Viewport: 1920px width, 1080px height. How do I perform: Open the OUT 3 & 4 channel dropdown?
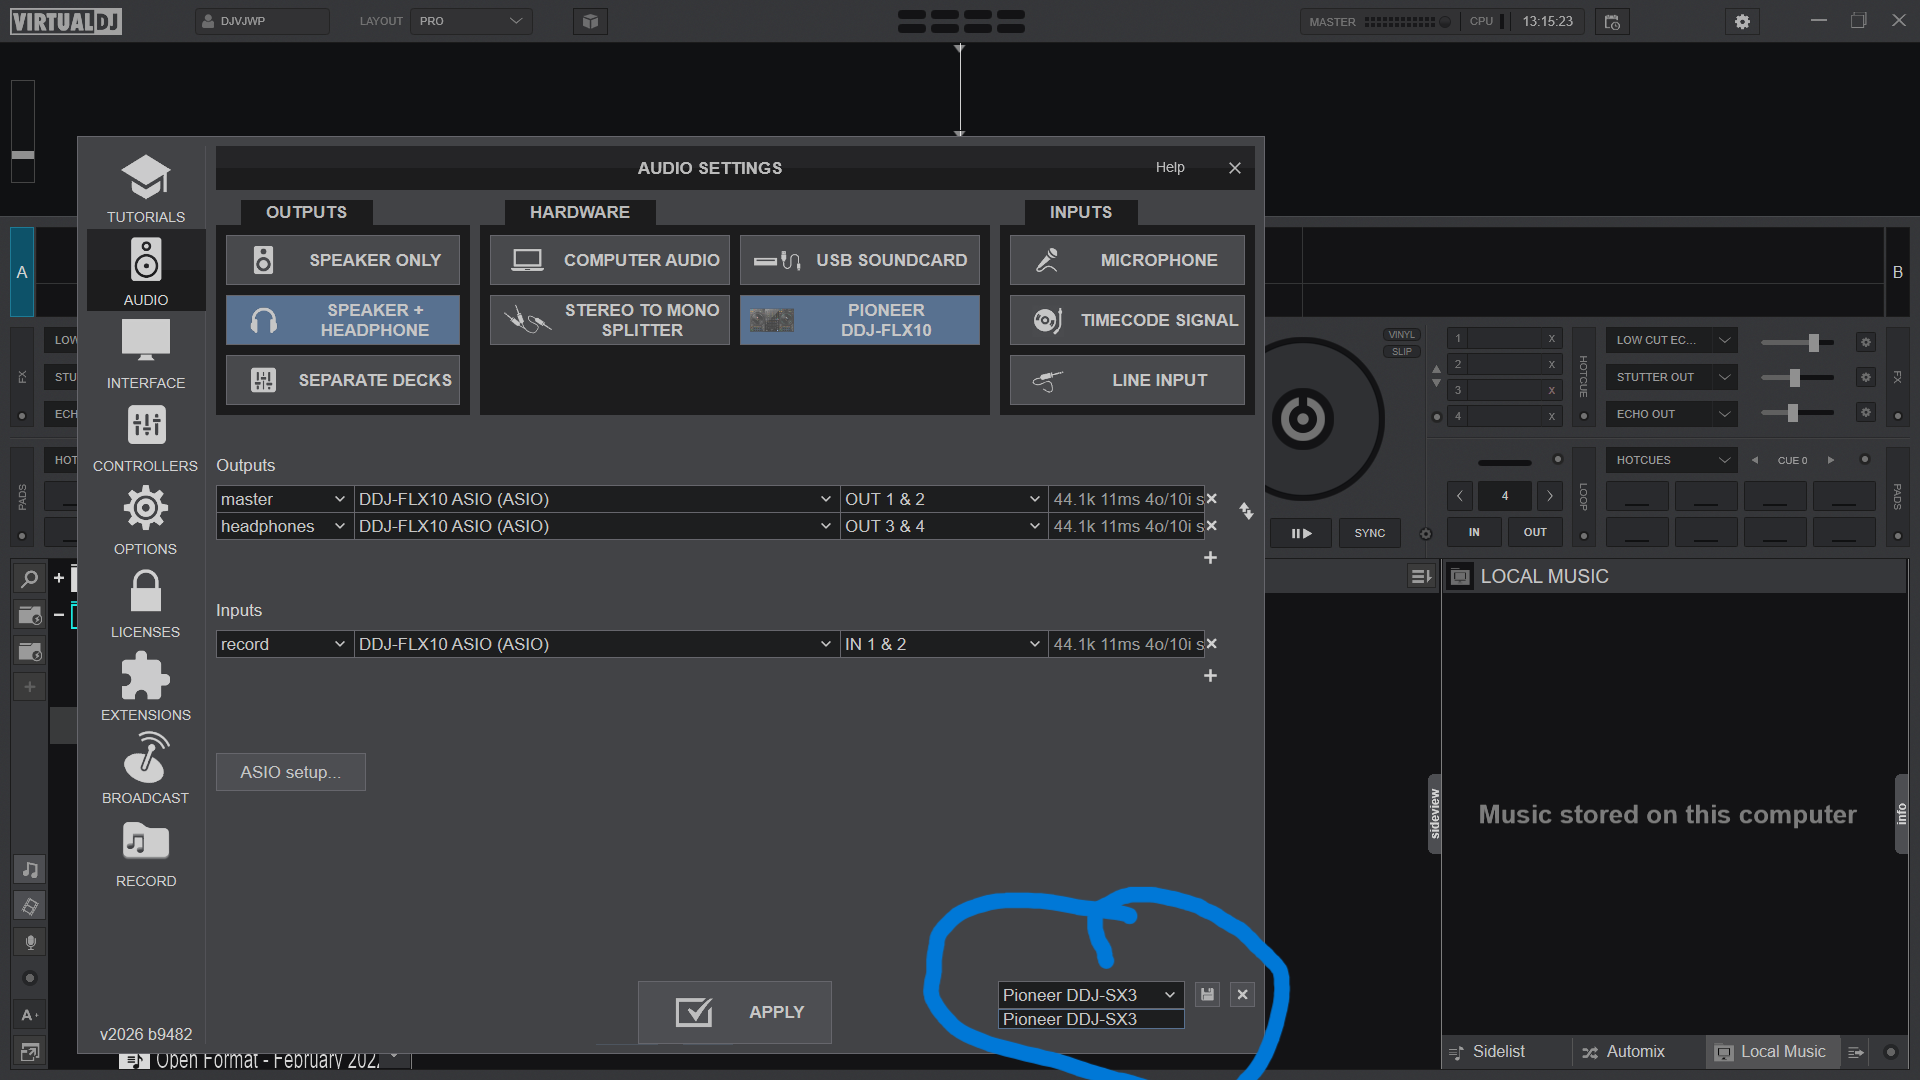coord(943,526)
